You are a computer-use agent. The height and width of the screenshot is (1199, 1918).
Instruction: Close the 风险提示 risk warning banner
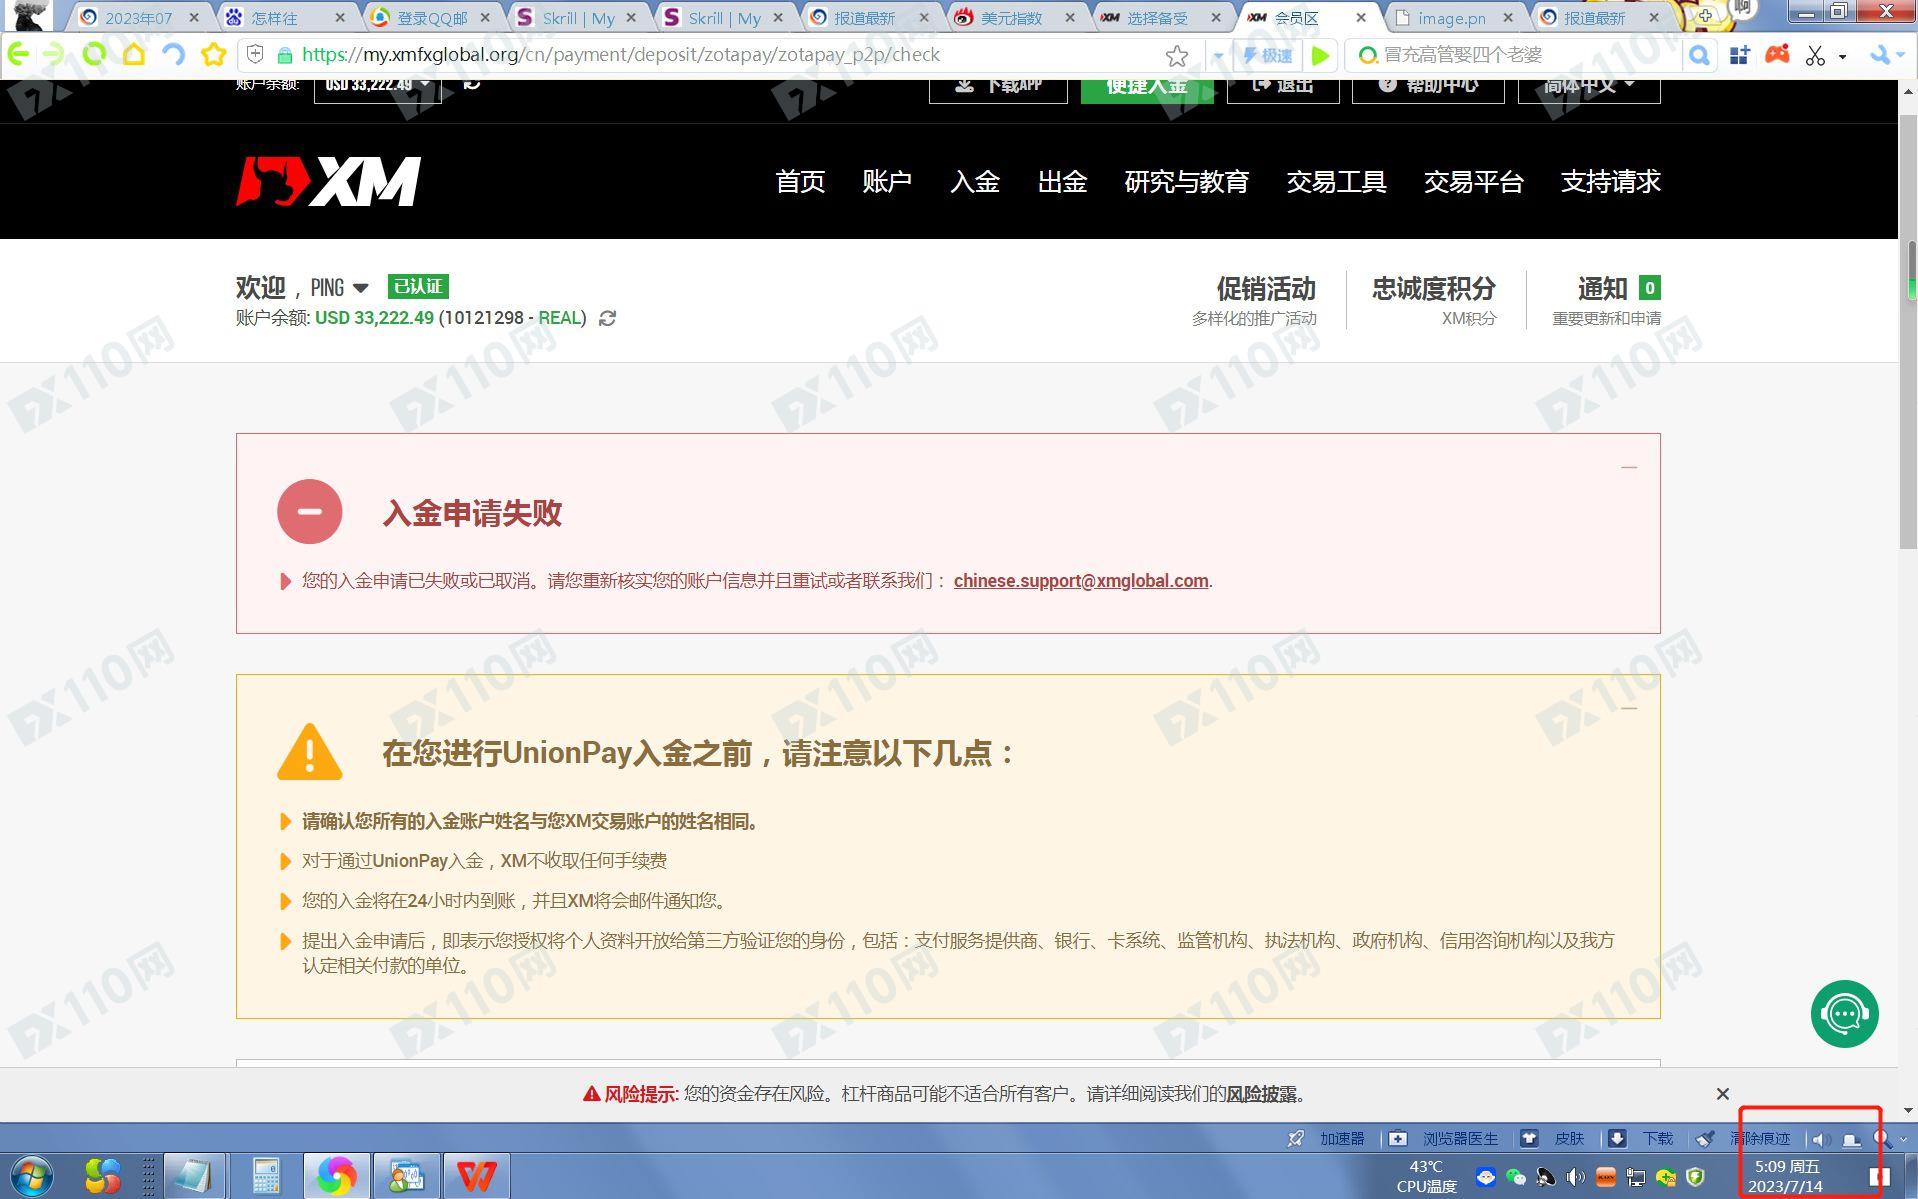pyautogui.click(x=1722, y=1094)
